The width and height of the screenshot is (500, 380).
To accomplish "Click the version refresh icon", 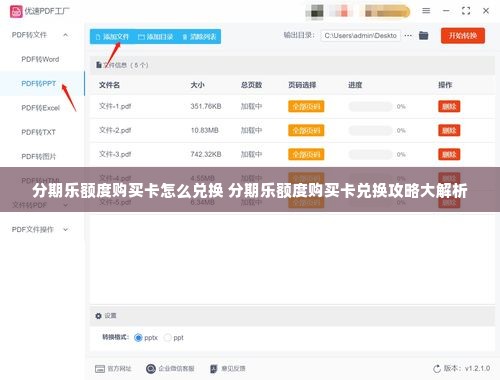I will [x=437, y=369].
